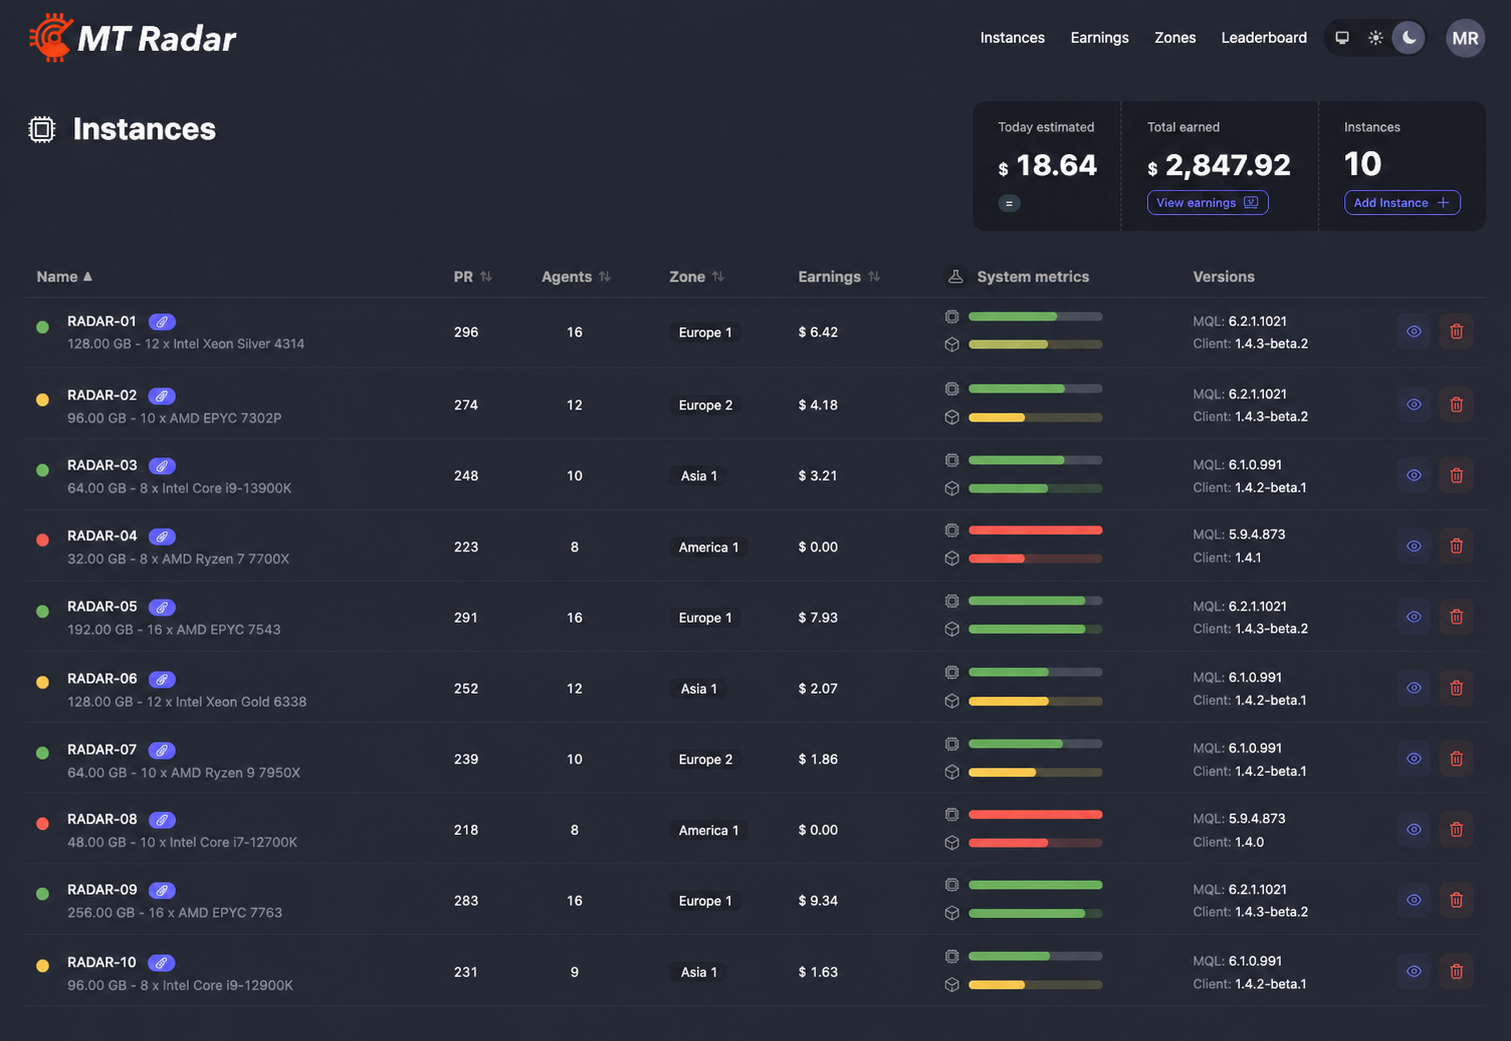Sort instances by Name column

point(65,277)
